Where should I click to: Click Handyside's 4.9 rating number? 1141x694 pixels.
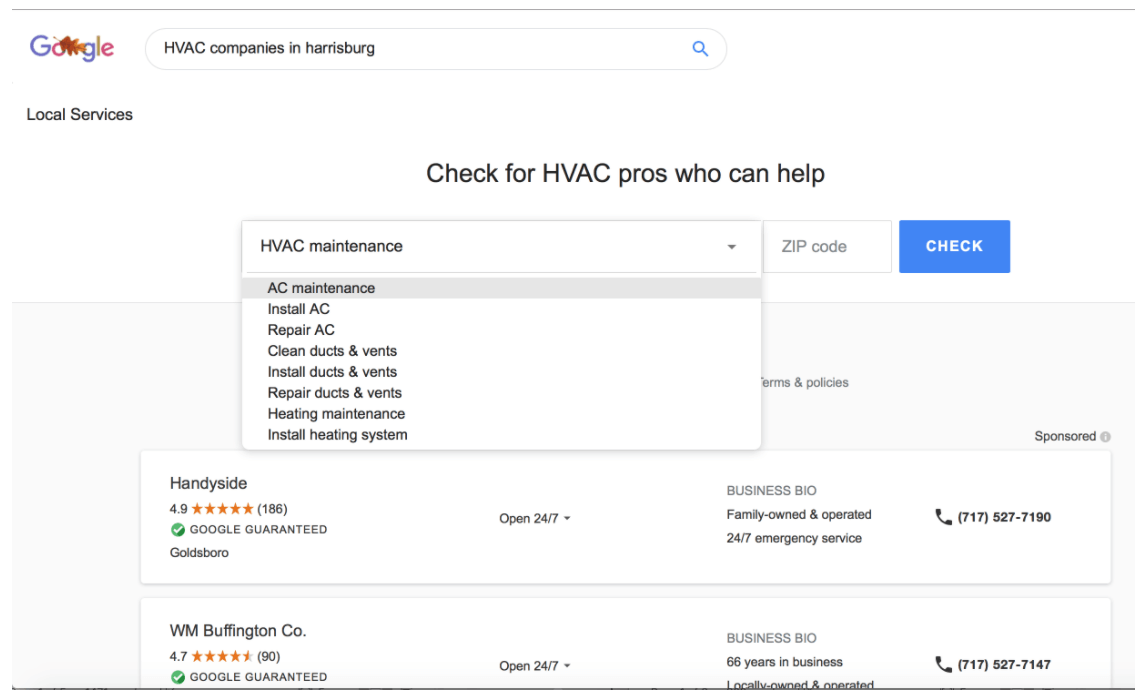tap(178, 509)
